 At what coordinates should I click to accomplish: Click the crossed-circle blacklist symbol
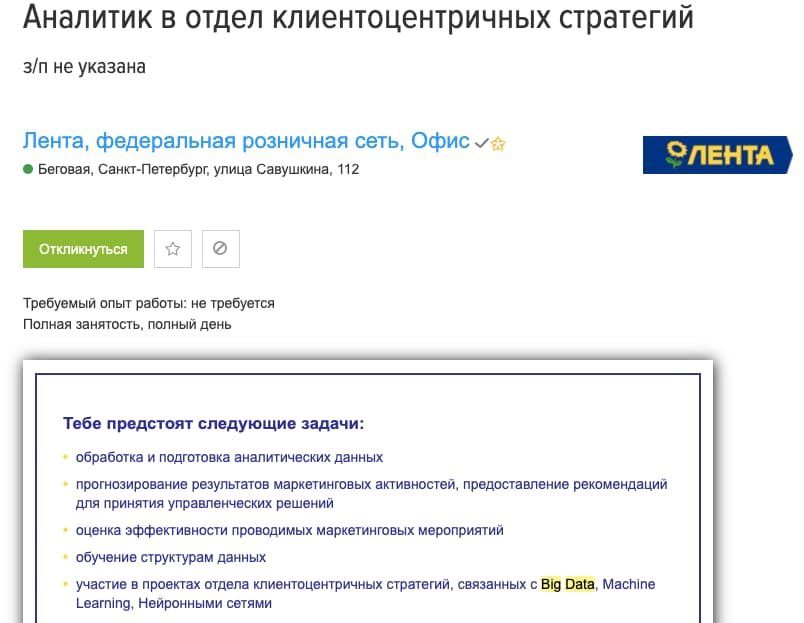point(221,248)
